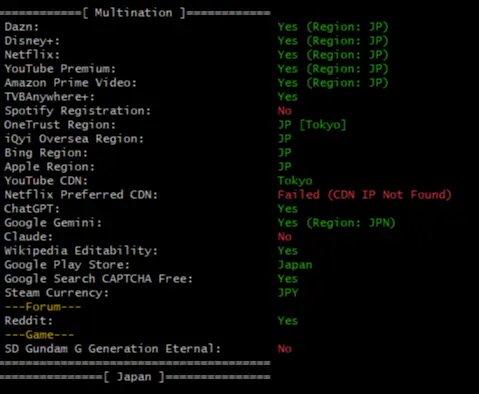Select the 'OneTrust Region:' label
The image size is (479, 394).
pos(60,125)
